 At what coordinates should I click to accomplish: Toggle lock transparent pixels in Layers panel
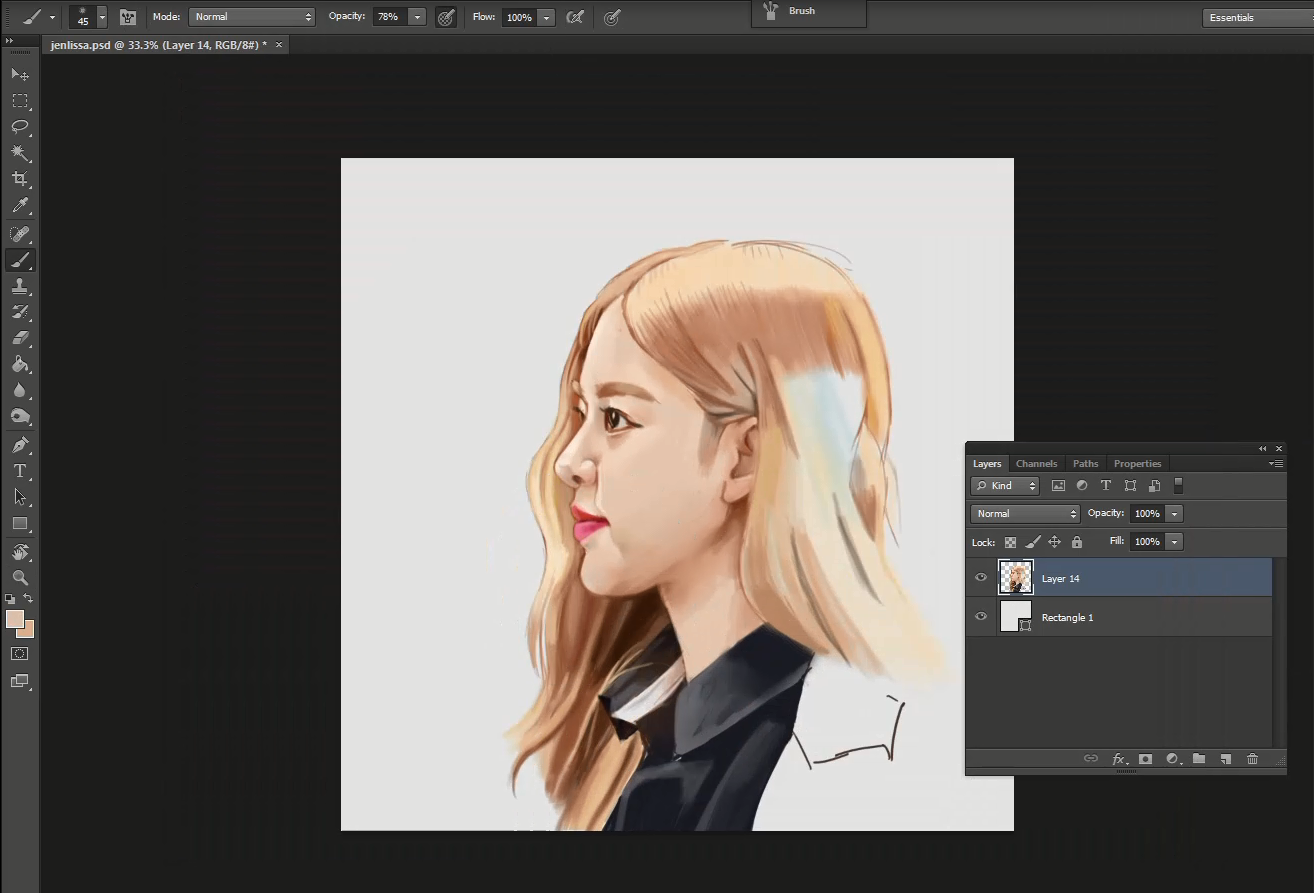[x=1010, y=542]
